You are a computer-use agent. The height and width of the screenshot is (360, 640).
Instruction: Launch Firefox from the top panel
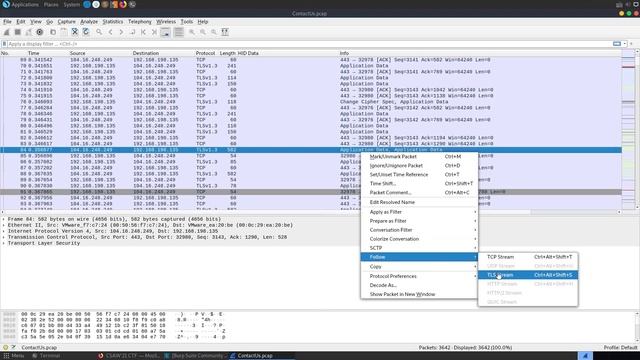pyautogui.click(x=123, y=4)
